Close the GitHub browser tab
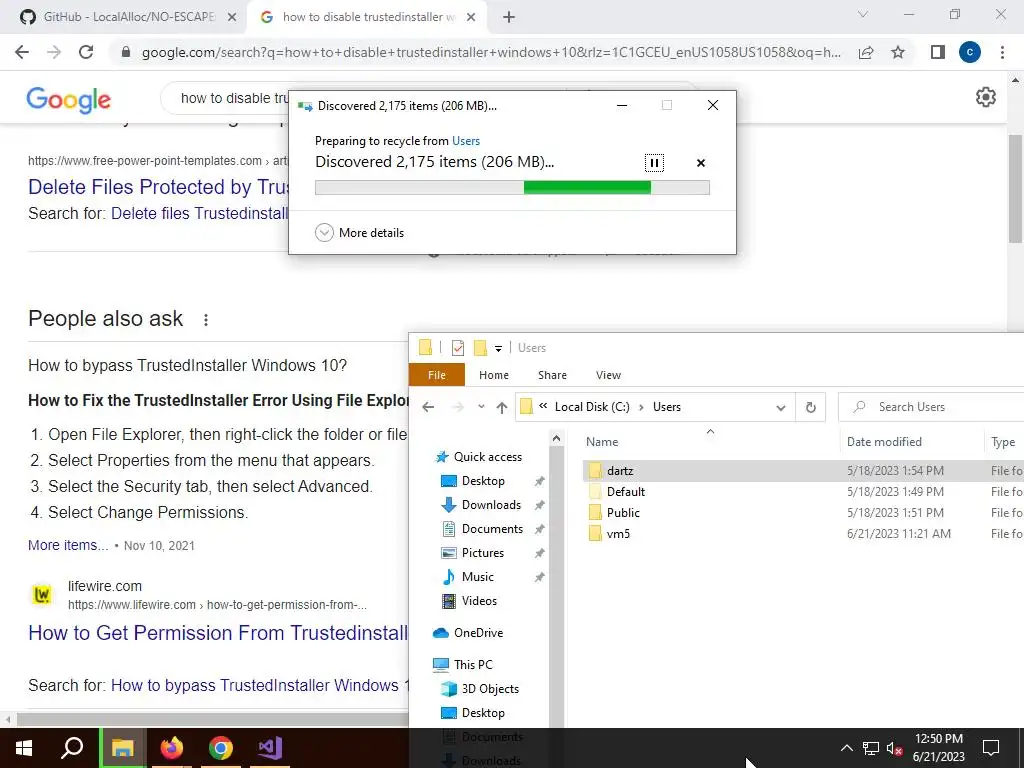 point(231,18)
